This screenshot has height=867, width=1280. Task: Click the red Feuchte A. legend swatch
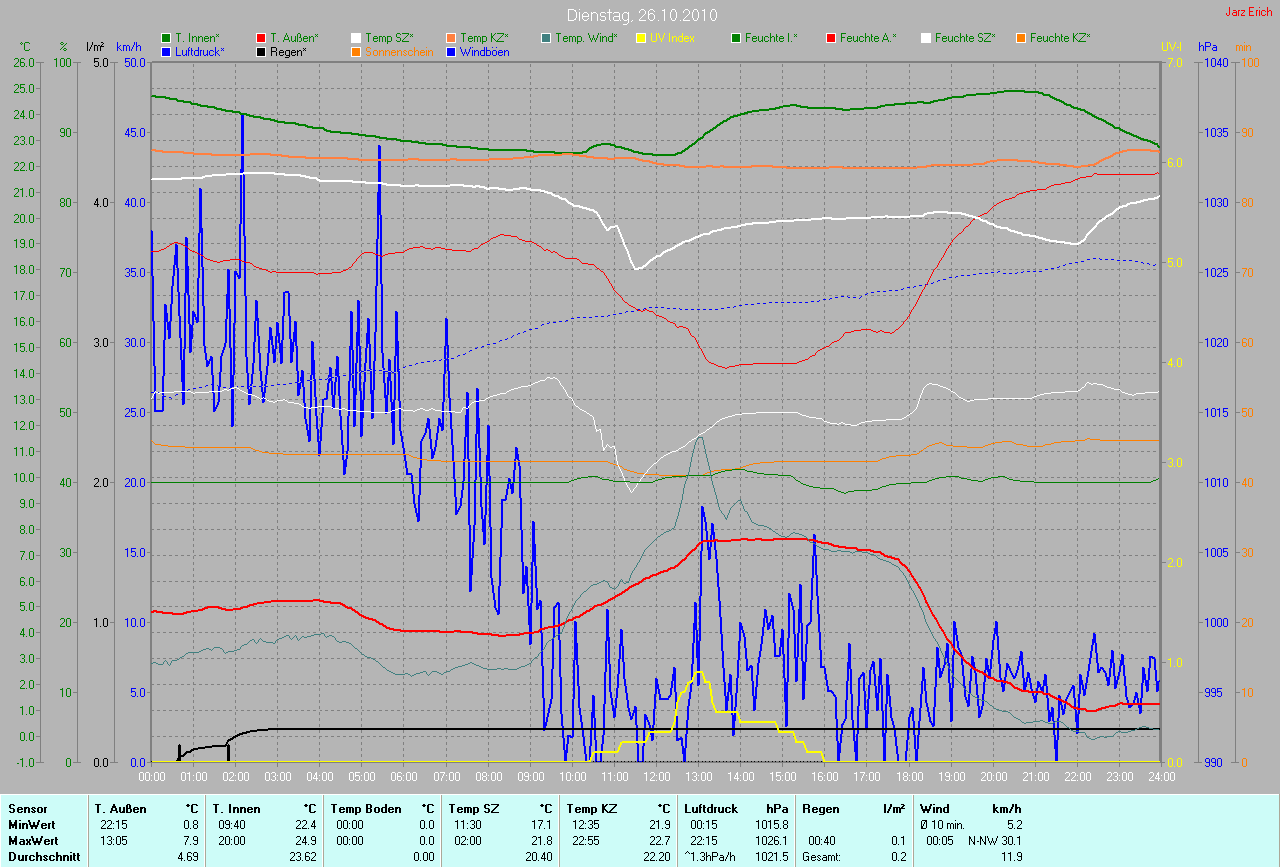click(831, 38)
